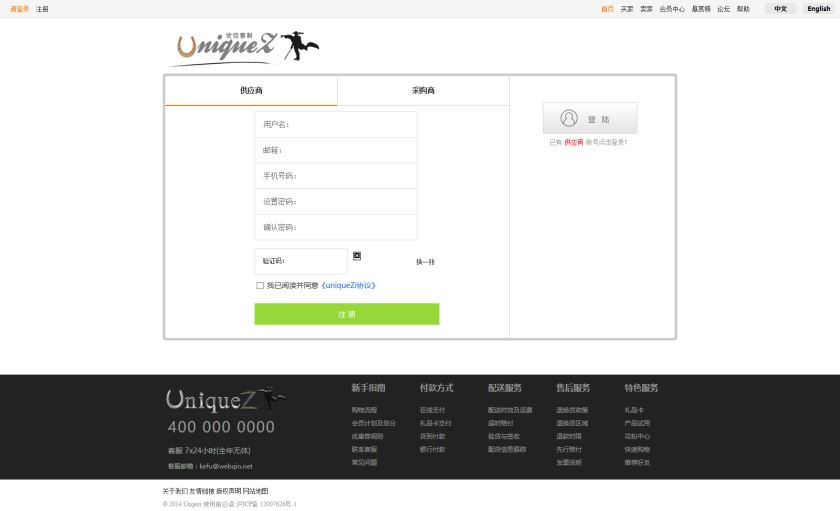Viewport: 840px width, 511px height.
Task: Switch language to English
Action: 819,9
